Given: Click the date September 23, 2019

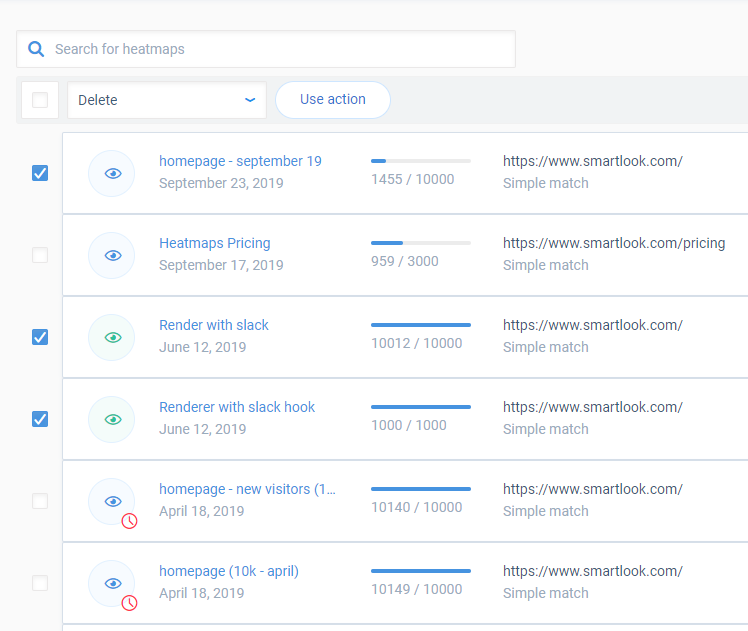Looking at the screenshot, I should pos(221,183).
